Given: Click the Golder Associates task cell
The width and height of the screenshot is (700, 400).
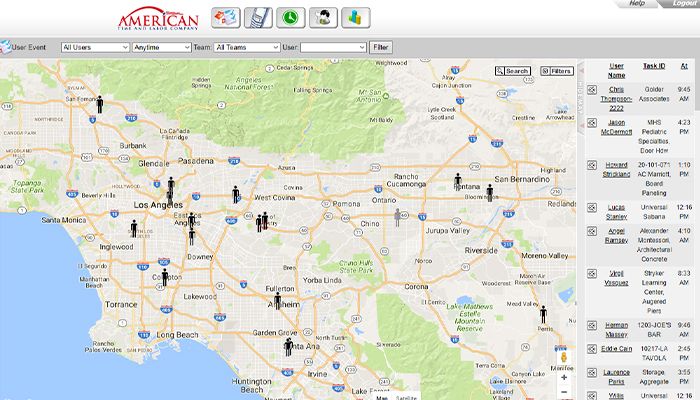Looking at the screenshot, I should point(654,94).
